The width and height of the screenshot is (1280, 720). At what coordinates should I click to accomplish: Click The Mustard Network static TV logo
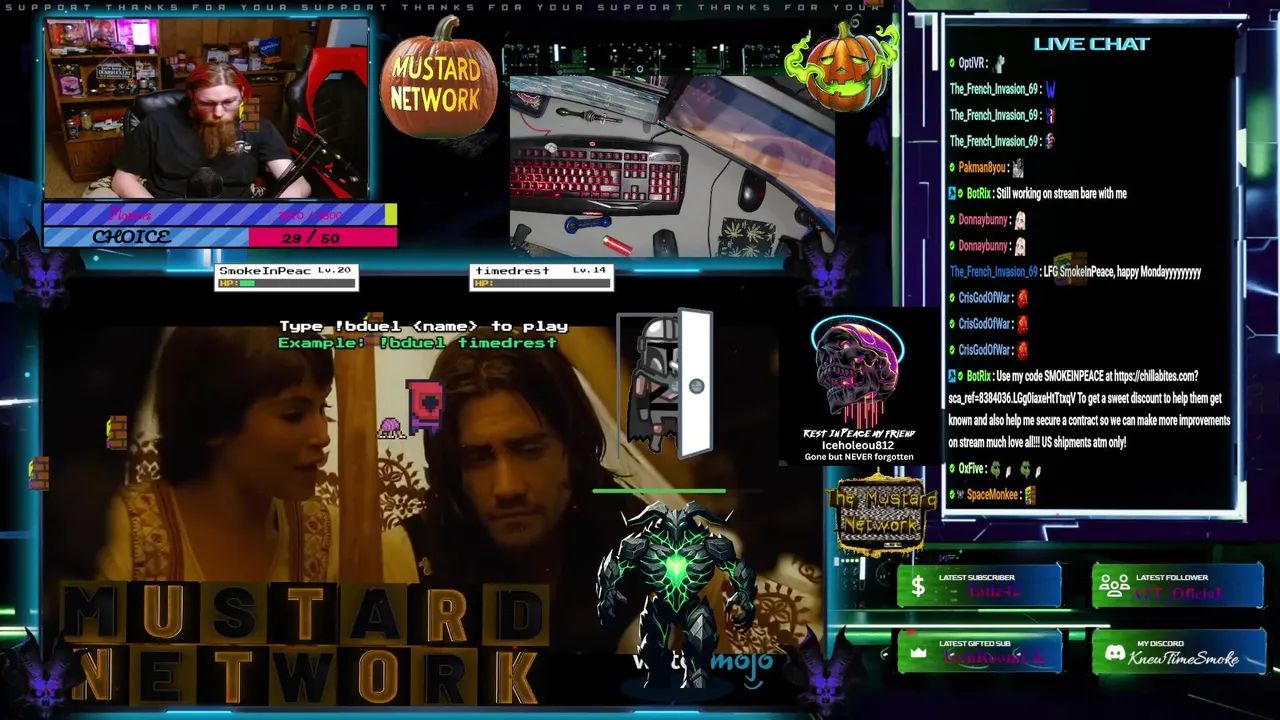880,516
